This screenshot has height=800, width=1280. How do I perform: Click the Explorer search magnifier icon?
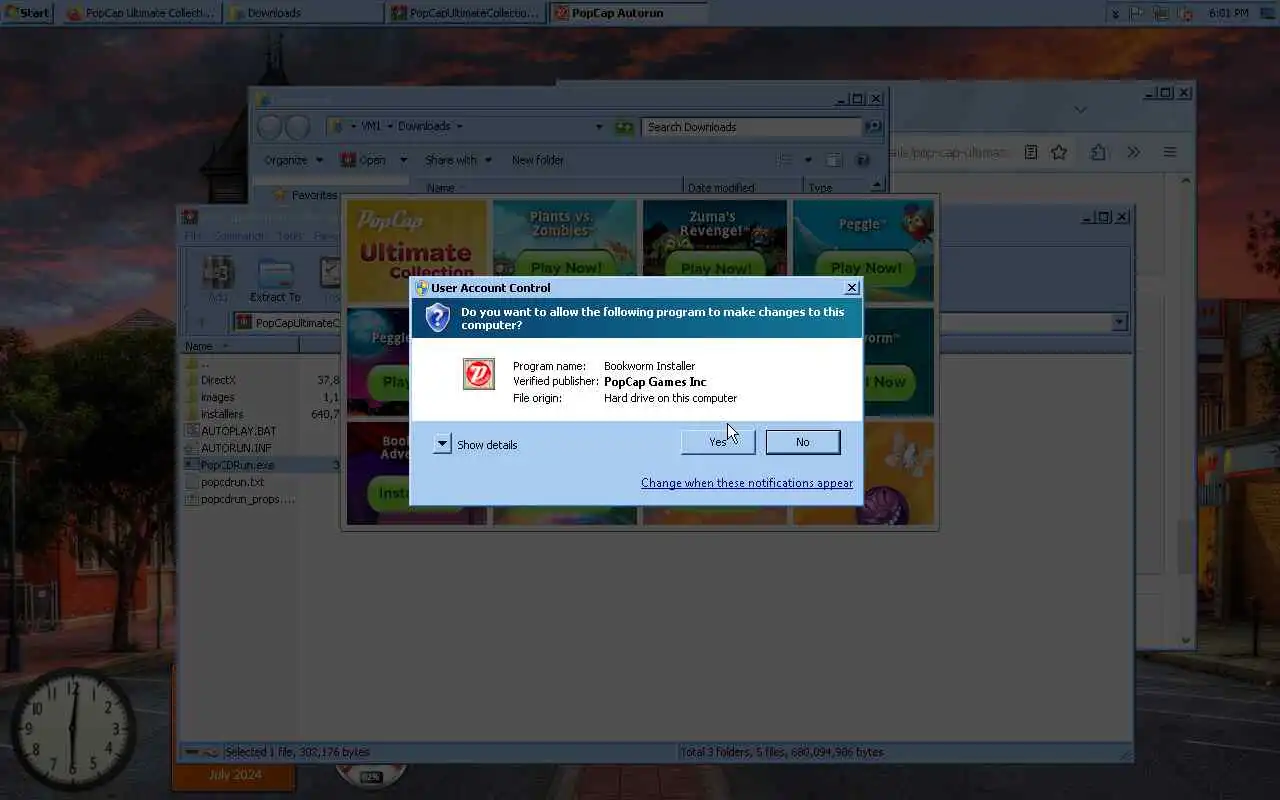(x=873, y=127)
